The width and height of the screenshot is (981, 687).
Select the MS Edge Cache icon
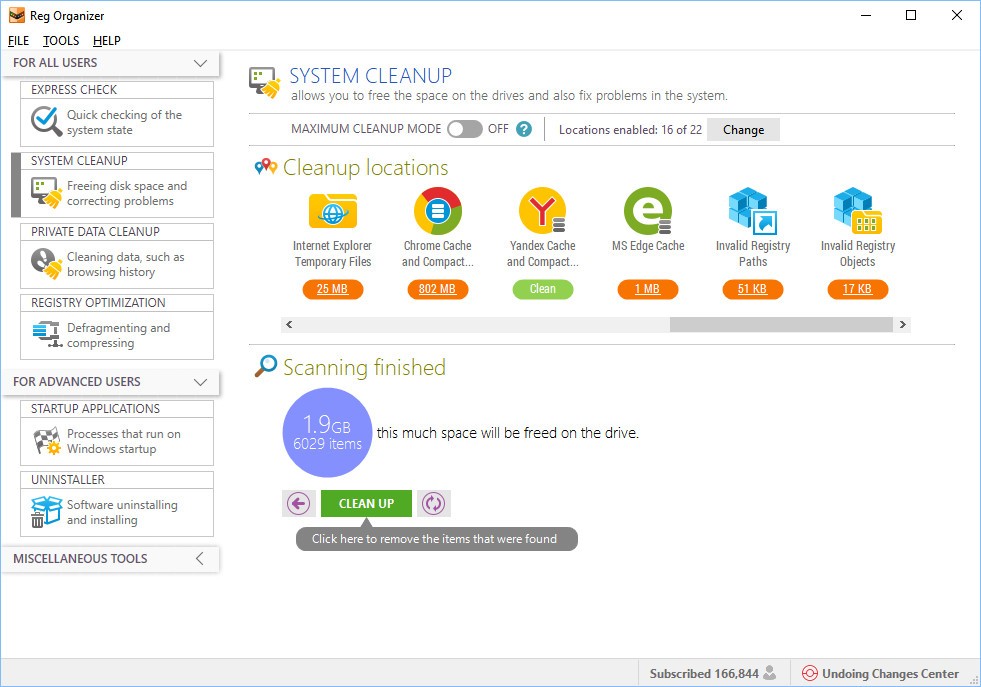pyautogui.click(x=647, y=211)
